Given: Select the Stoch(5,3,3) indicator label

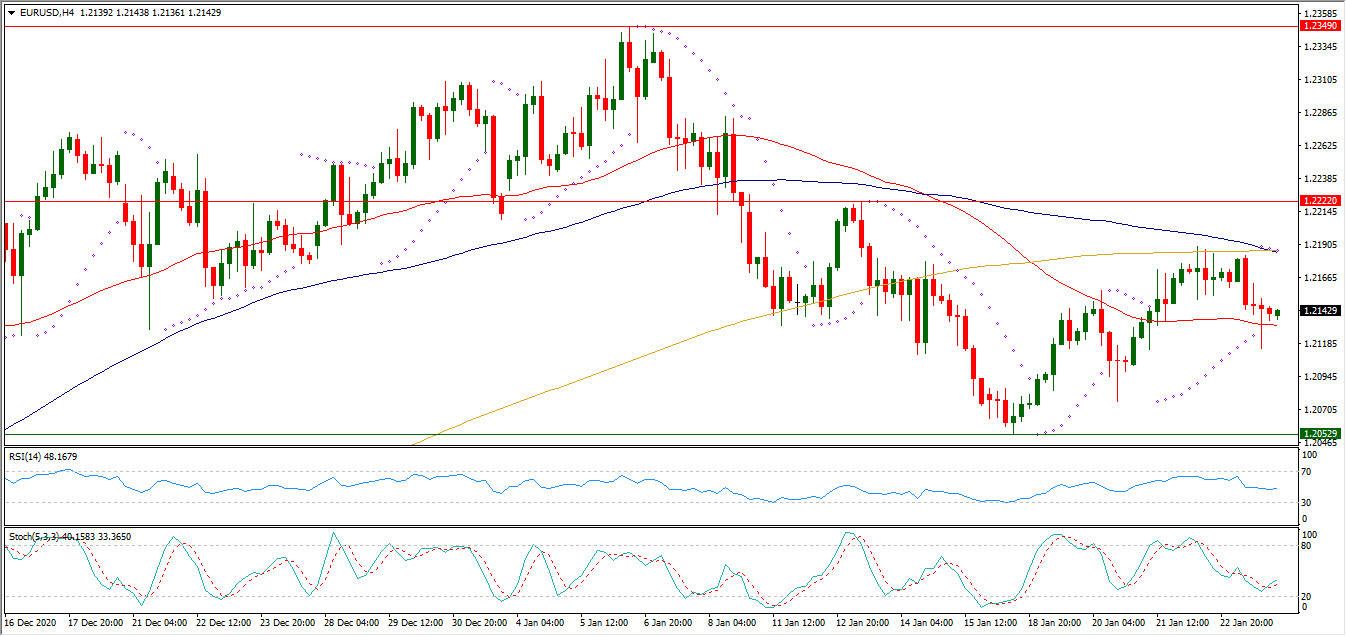Looking at the screenshot, I should (35, 537).
